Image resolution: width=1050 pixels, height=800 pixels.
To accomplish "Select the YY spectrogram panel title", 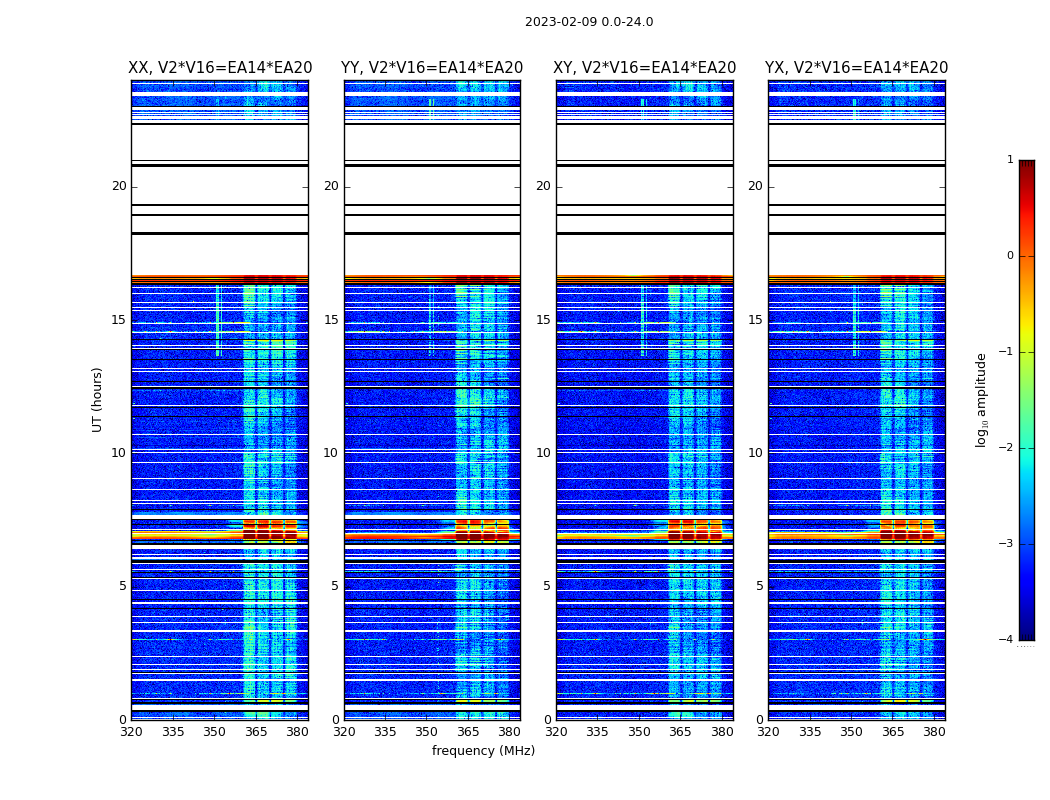I will [432, 68].
